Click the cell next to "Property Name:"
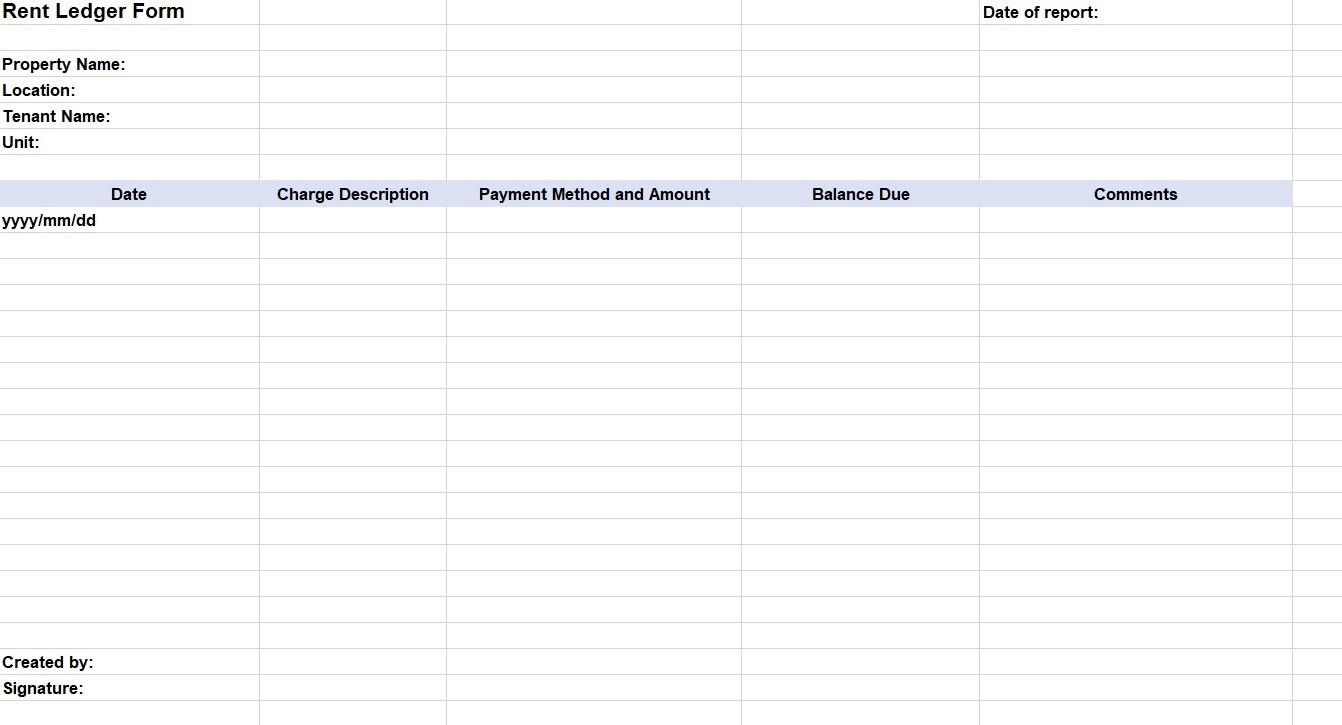The image size is (1342, 725). coord(352,64)
